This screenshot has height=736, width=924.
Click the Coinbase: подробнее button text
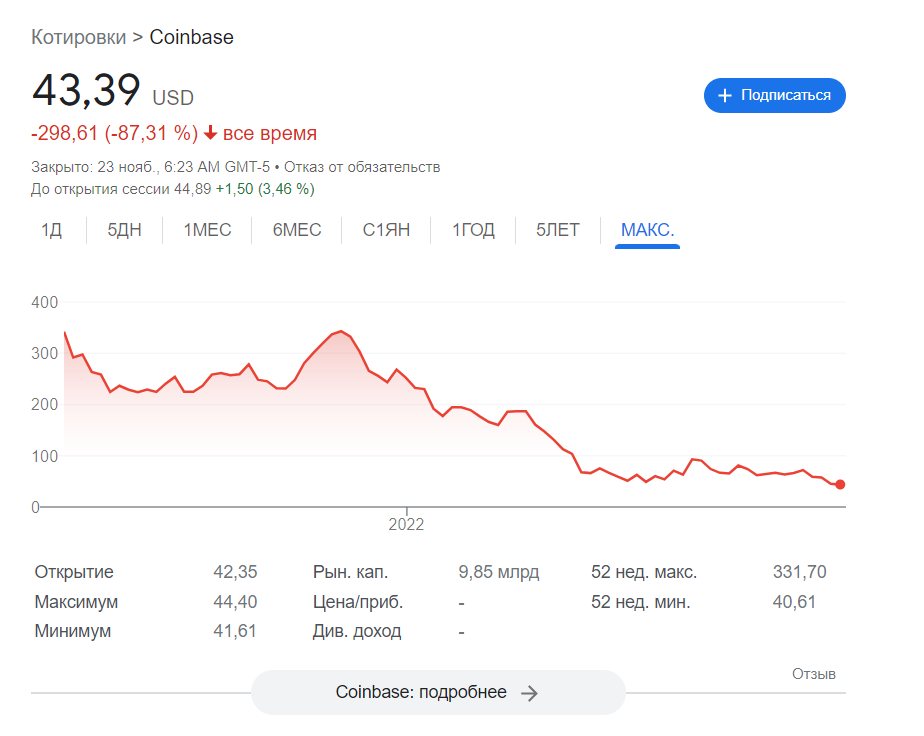click(x=421, y=693)
